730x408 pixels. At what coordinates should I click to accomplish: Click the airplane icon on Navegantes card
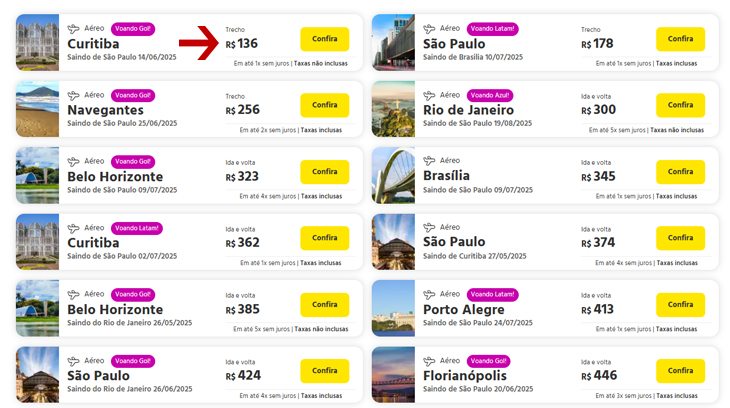tap(73, 95)
